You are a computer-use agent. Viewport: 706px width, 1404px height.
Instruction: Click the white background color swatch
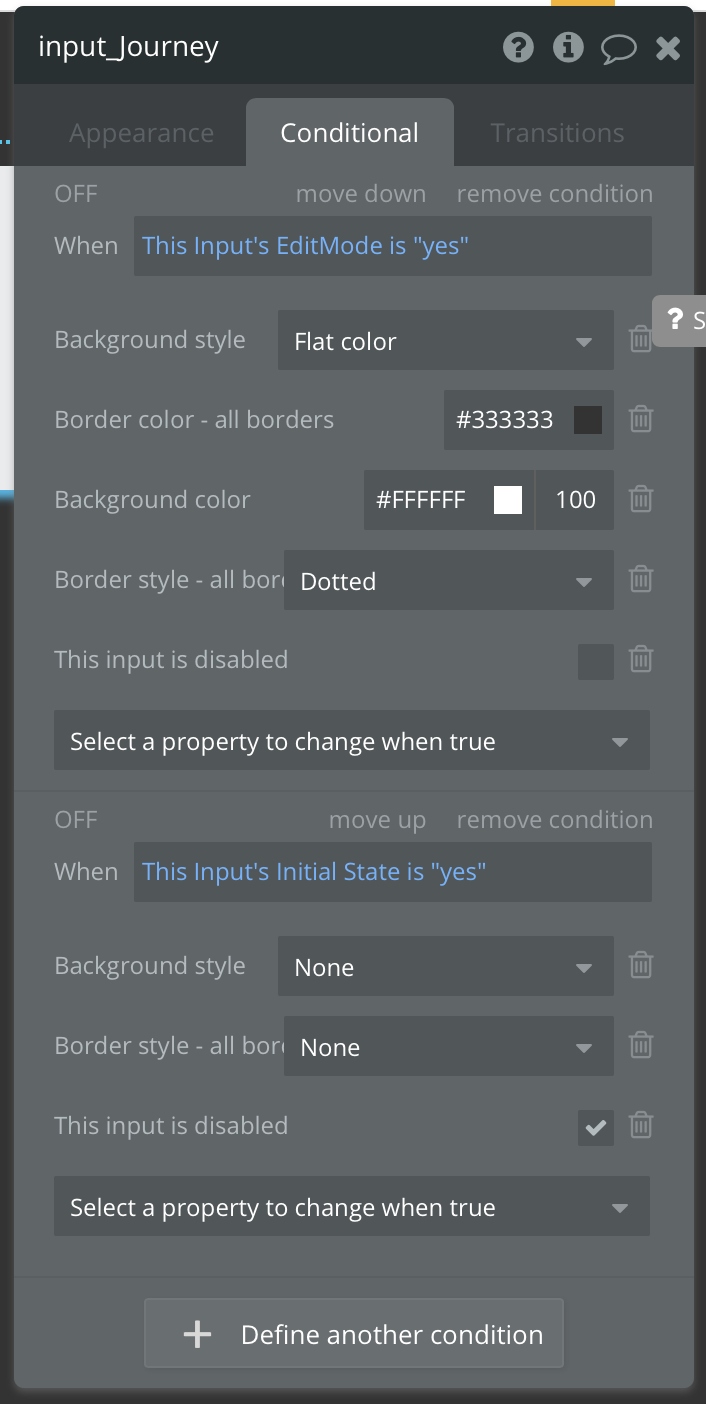(x=508, y=500)
